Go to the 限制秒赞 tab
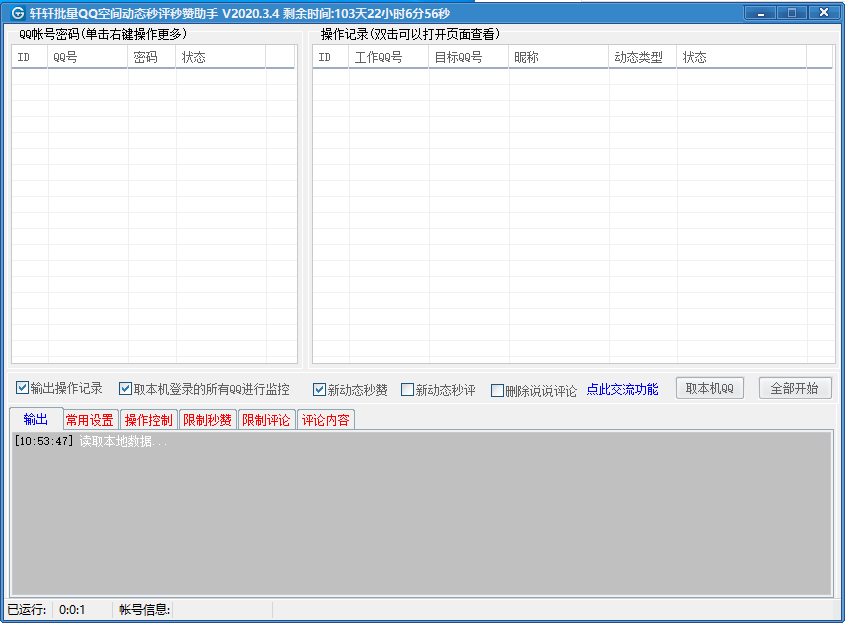 pyautogui.click(x=207, y=420)
